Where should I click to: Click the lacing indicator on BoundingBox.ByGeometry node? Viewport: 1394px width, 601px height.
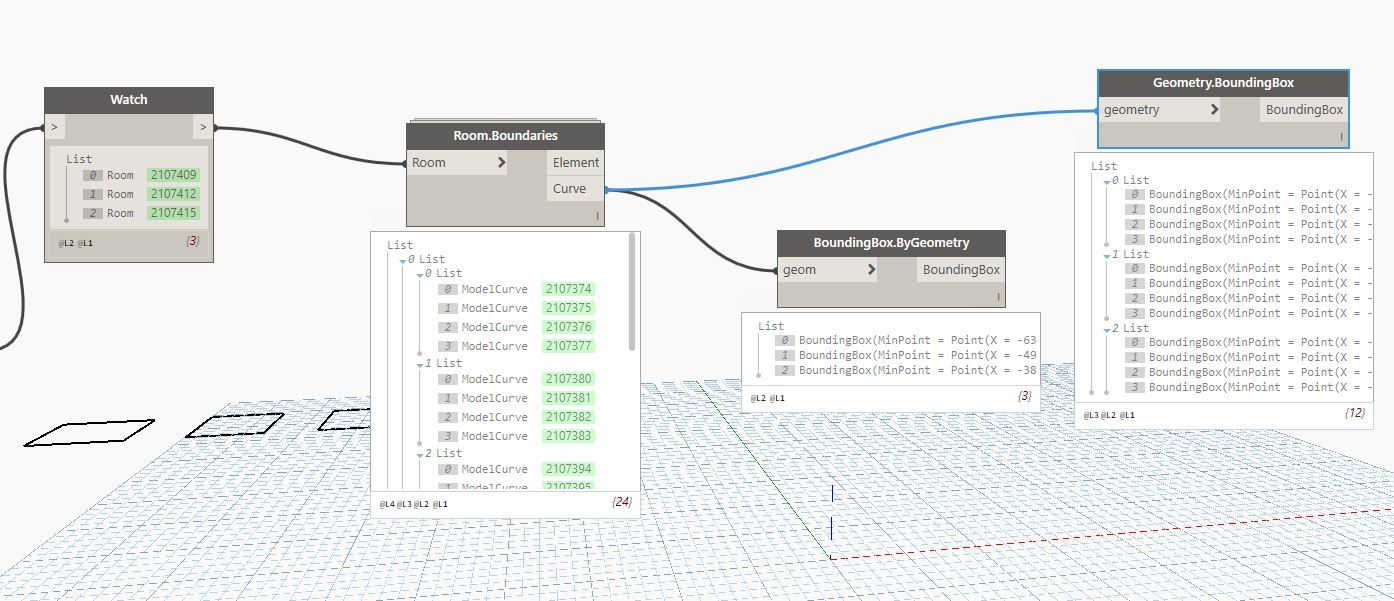(998, 296)
